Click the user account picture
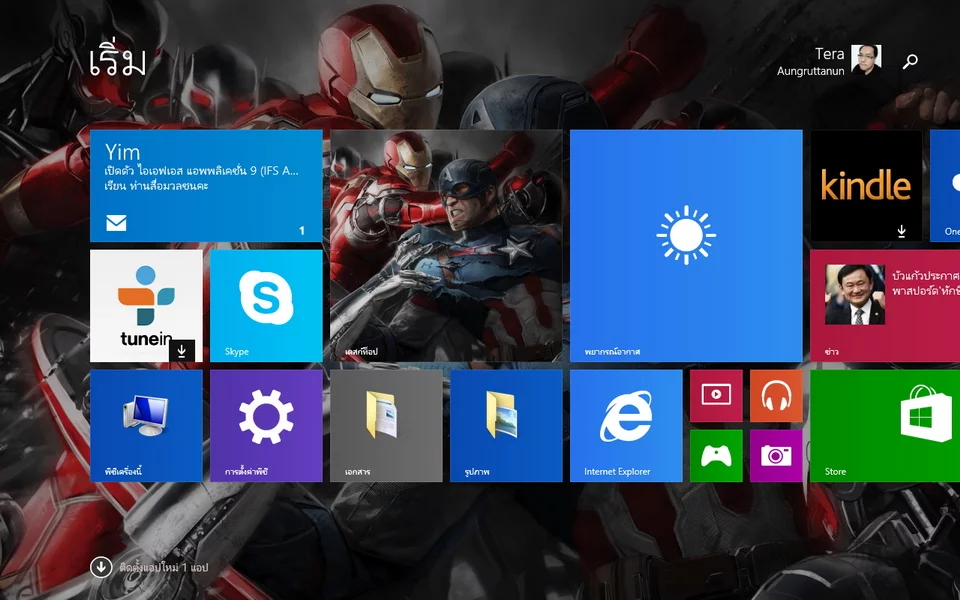The height and width of the screenshot is (600, 960). pyautogui.click(x=866, y=60)
